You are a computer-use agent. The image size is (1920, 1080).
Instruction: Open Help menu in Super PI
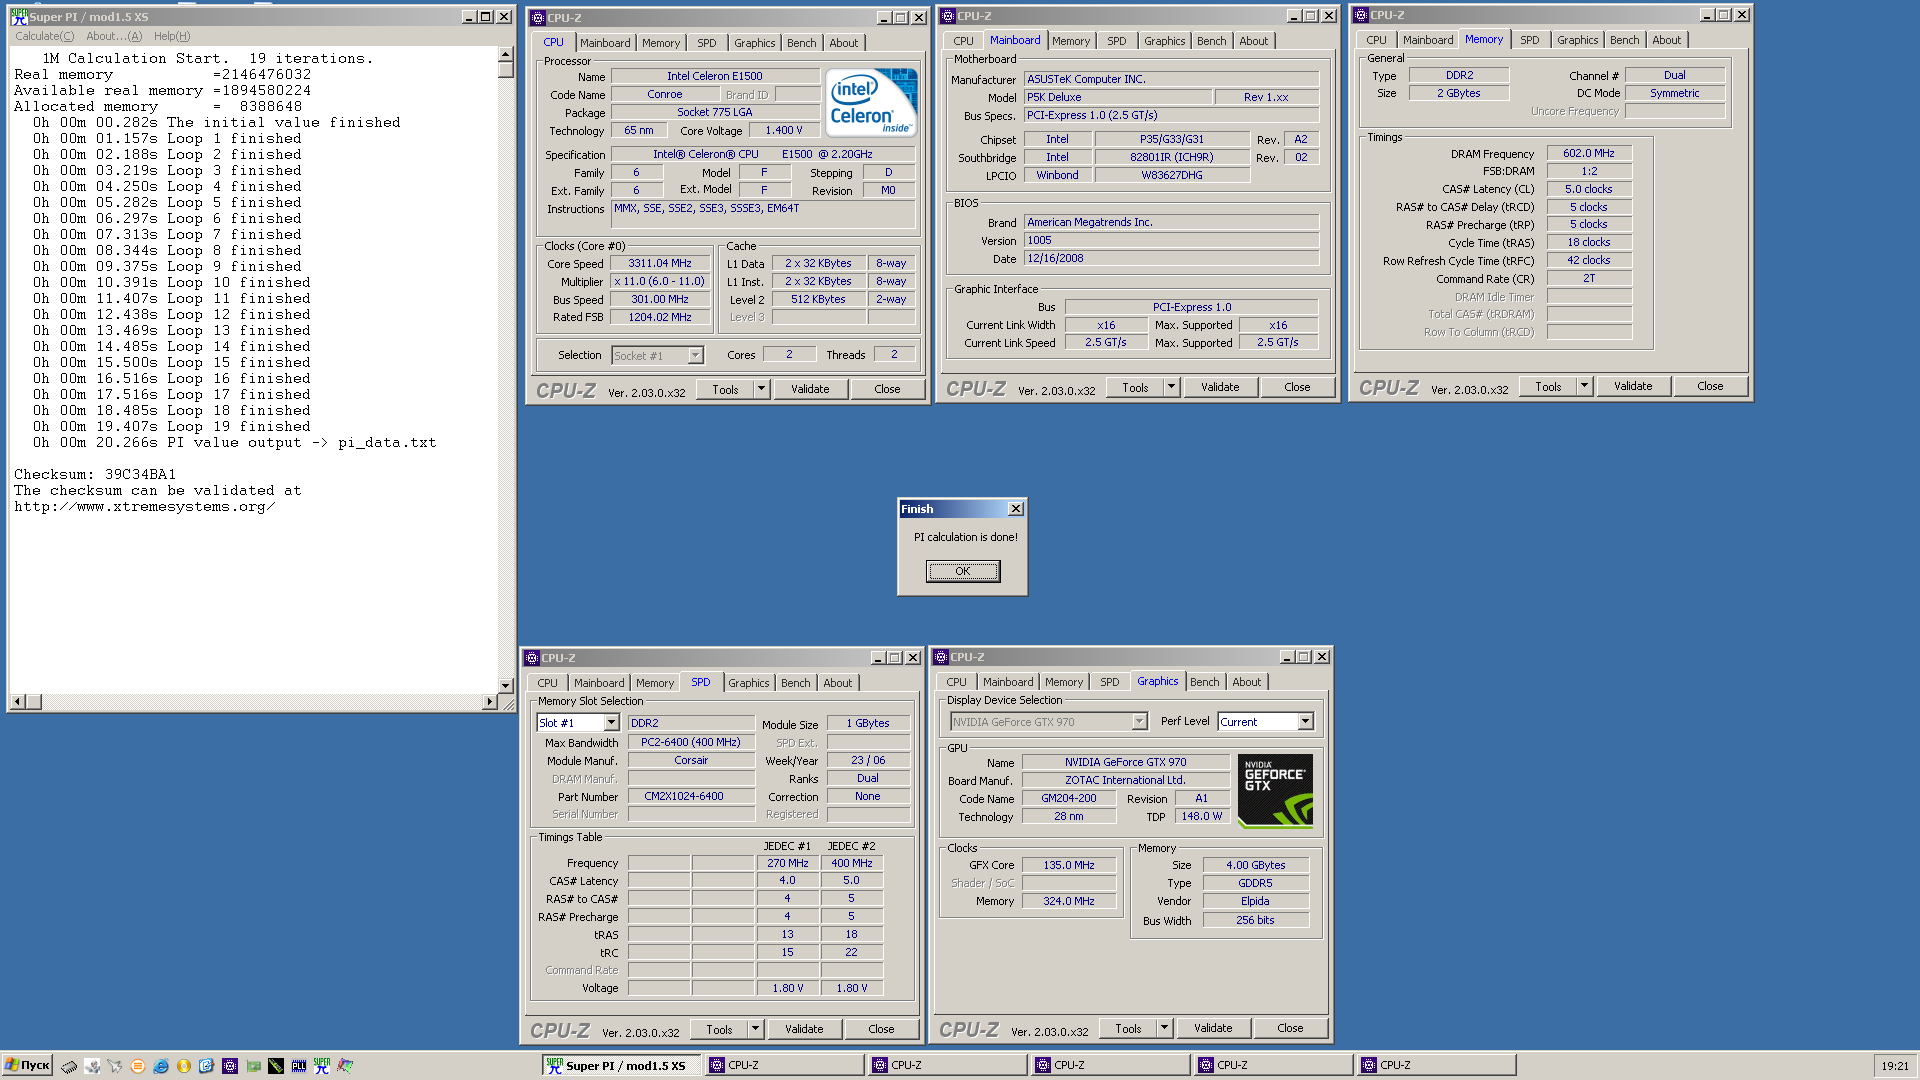[x=172, y=36]
